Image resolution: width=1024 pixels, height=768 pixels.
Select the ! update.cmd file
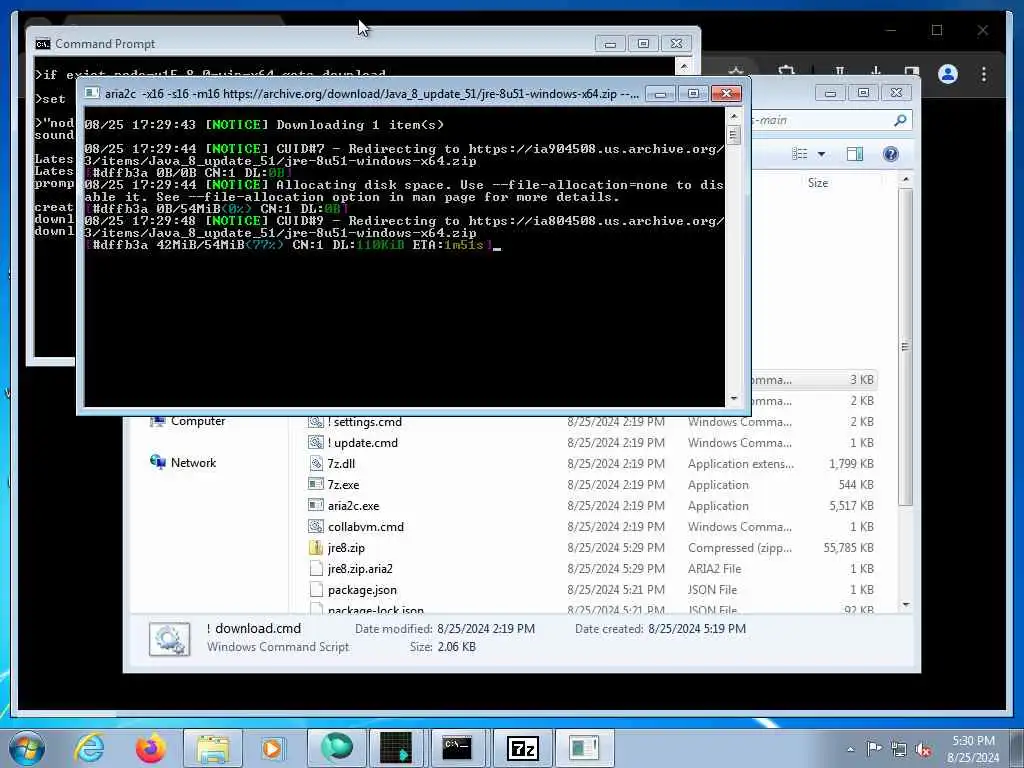click(362, 443)
